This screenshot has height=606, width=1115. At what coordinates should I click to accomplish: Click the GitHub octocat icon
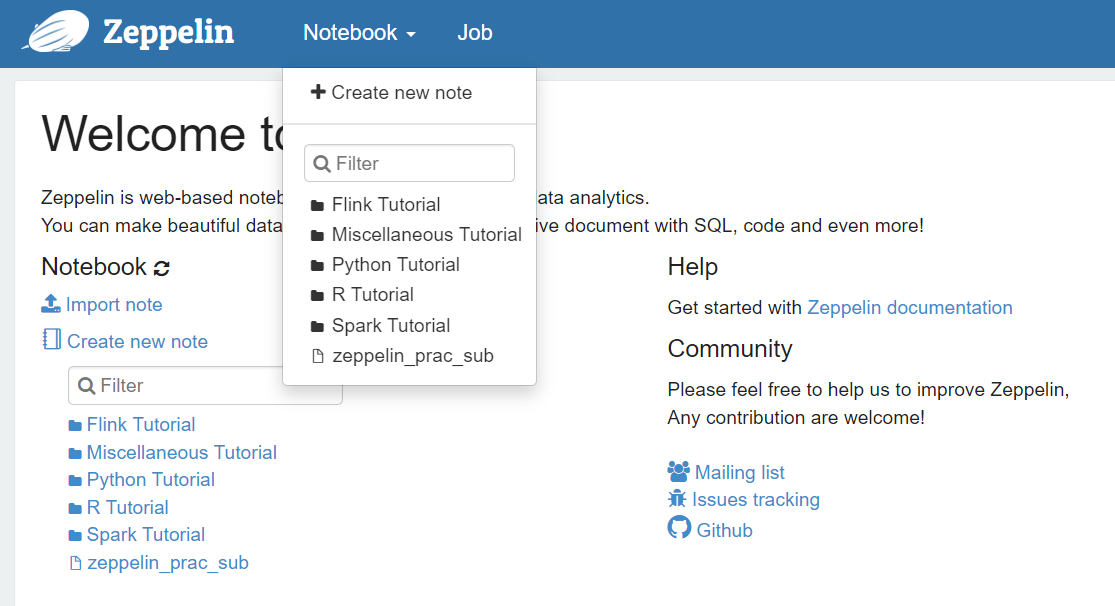(x=679, y=527)
